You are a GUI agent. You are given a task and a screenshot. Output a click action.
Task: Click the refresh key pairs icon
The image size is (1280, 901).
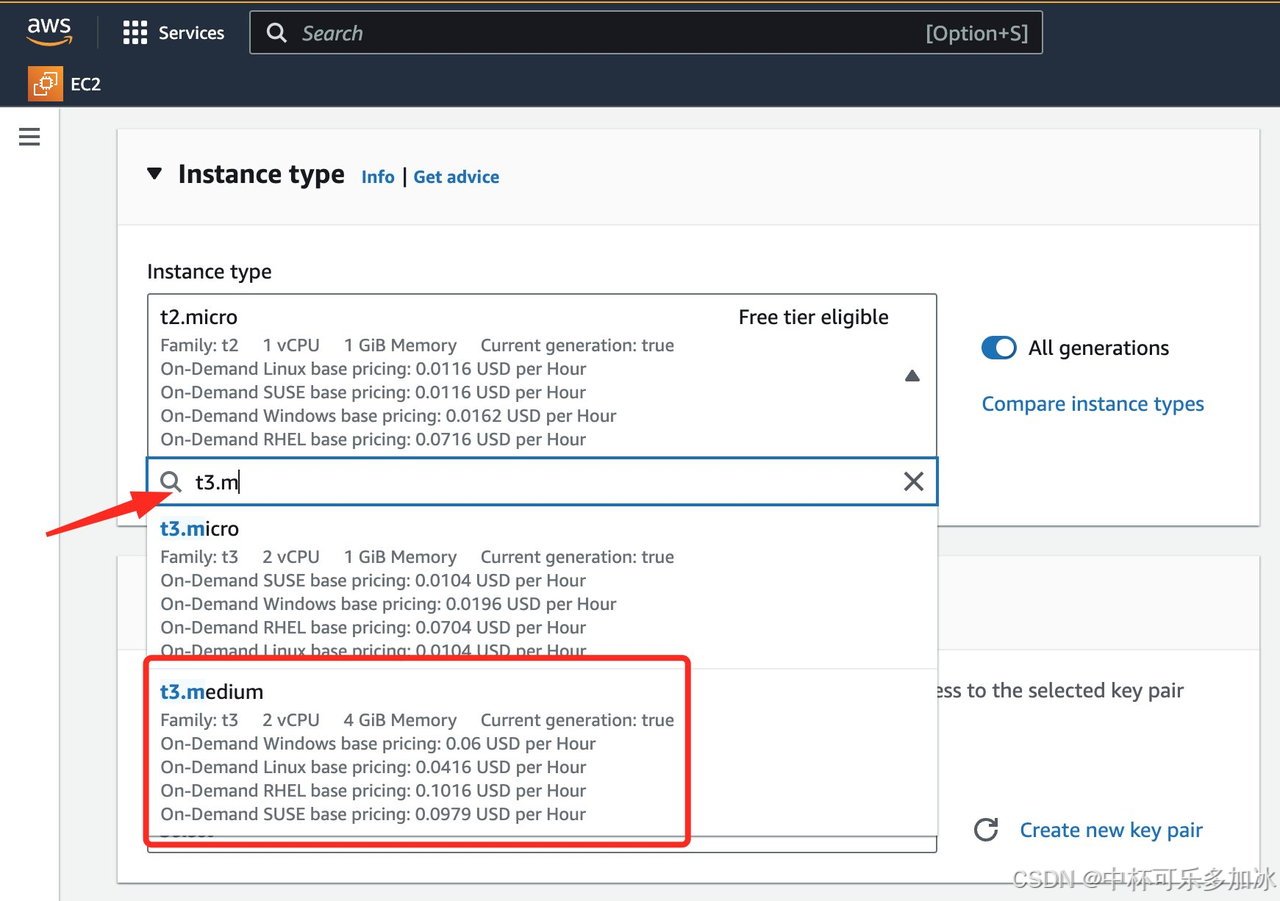pos(986,830)
